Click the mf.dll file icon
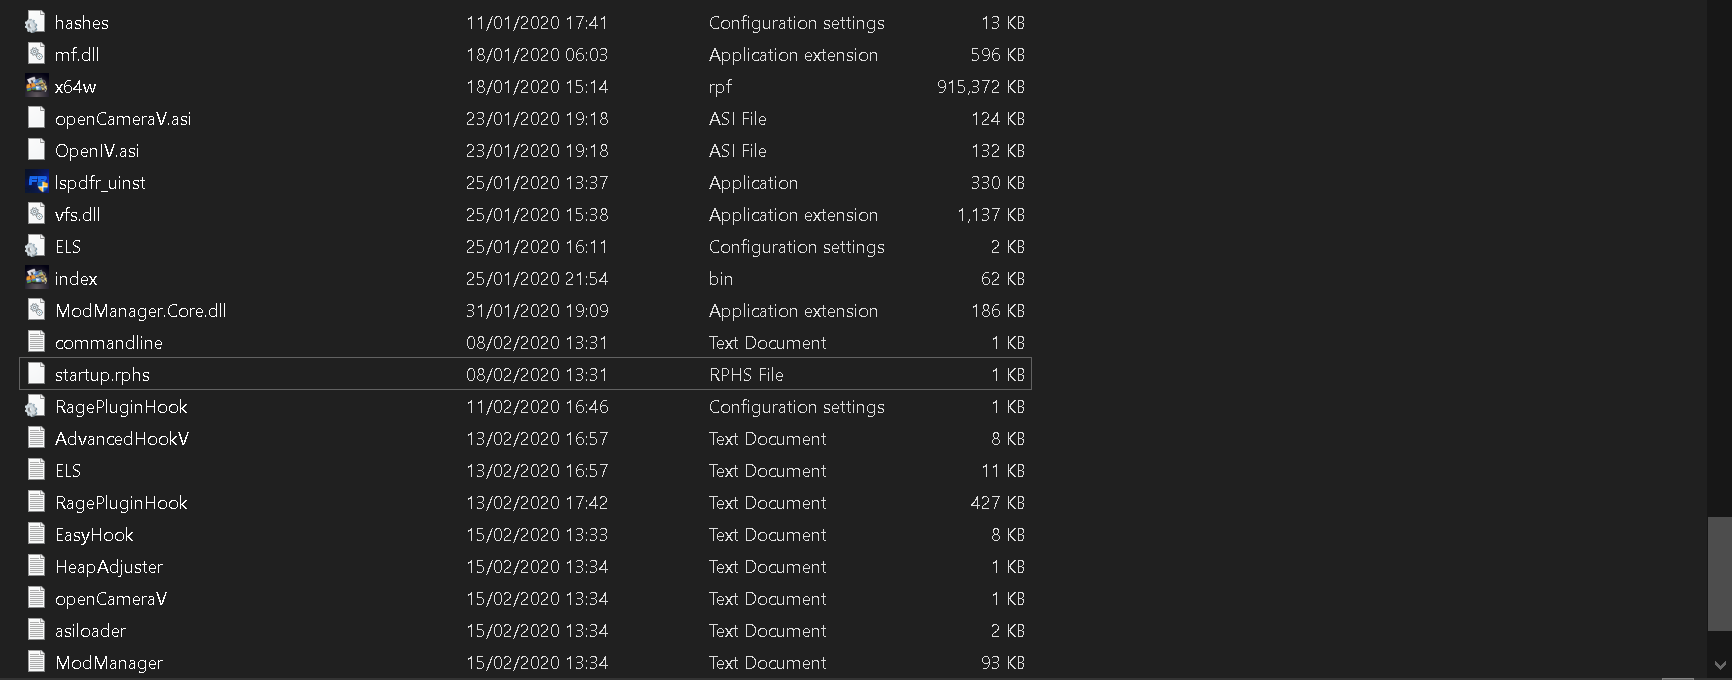The height and width of the screenshot is (680, 1732). (x=36, y=54)
